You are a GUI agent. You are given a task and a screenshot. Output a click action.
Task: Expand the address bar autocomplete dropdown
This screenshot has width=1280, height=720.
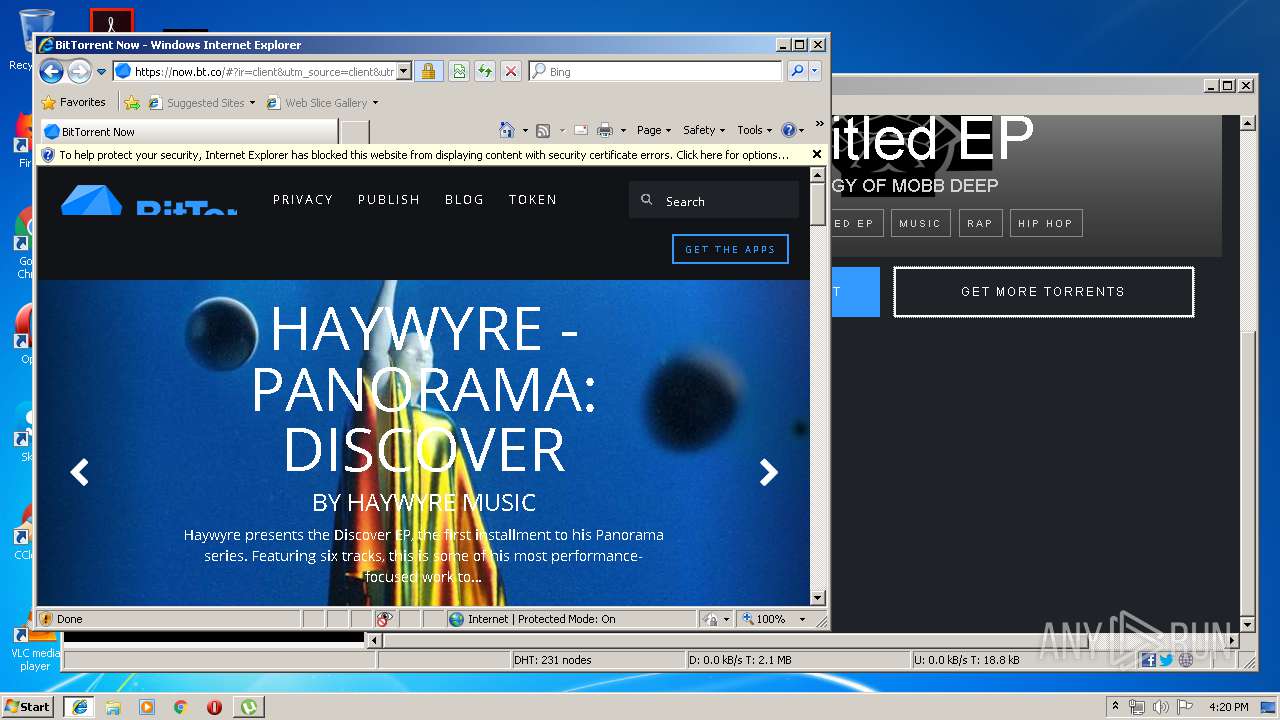[404, 72]
